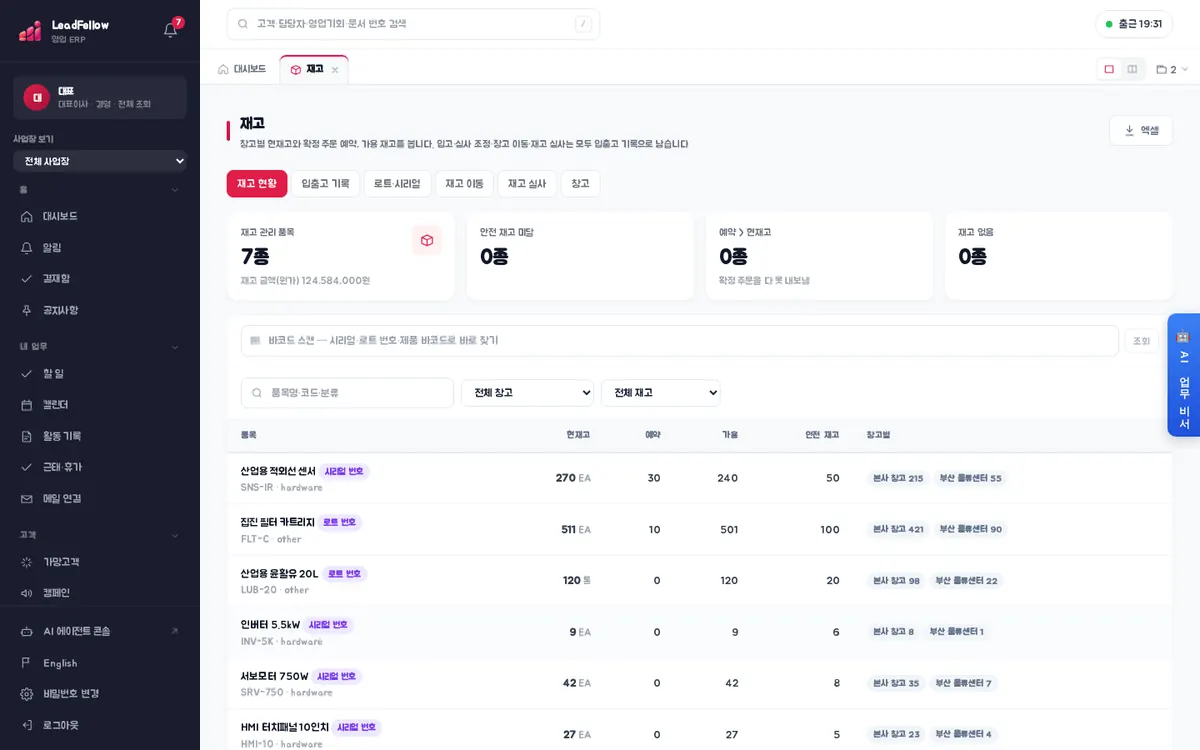Open the 전체 재고 stock filter
The height and width of the screenshot is (750, 1200).
661,393
